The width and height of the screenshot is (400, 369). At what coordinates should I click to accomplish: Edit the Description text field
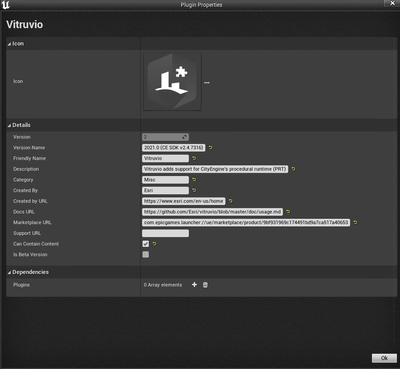(215, 169)
